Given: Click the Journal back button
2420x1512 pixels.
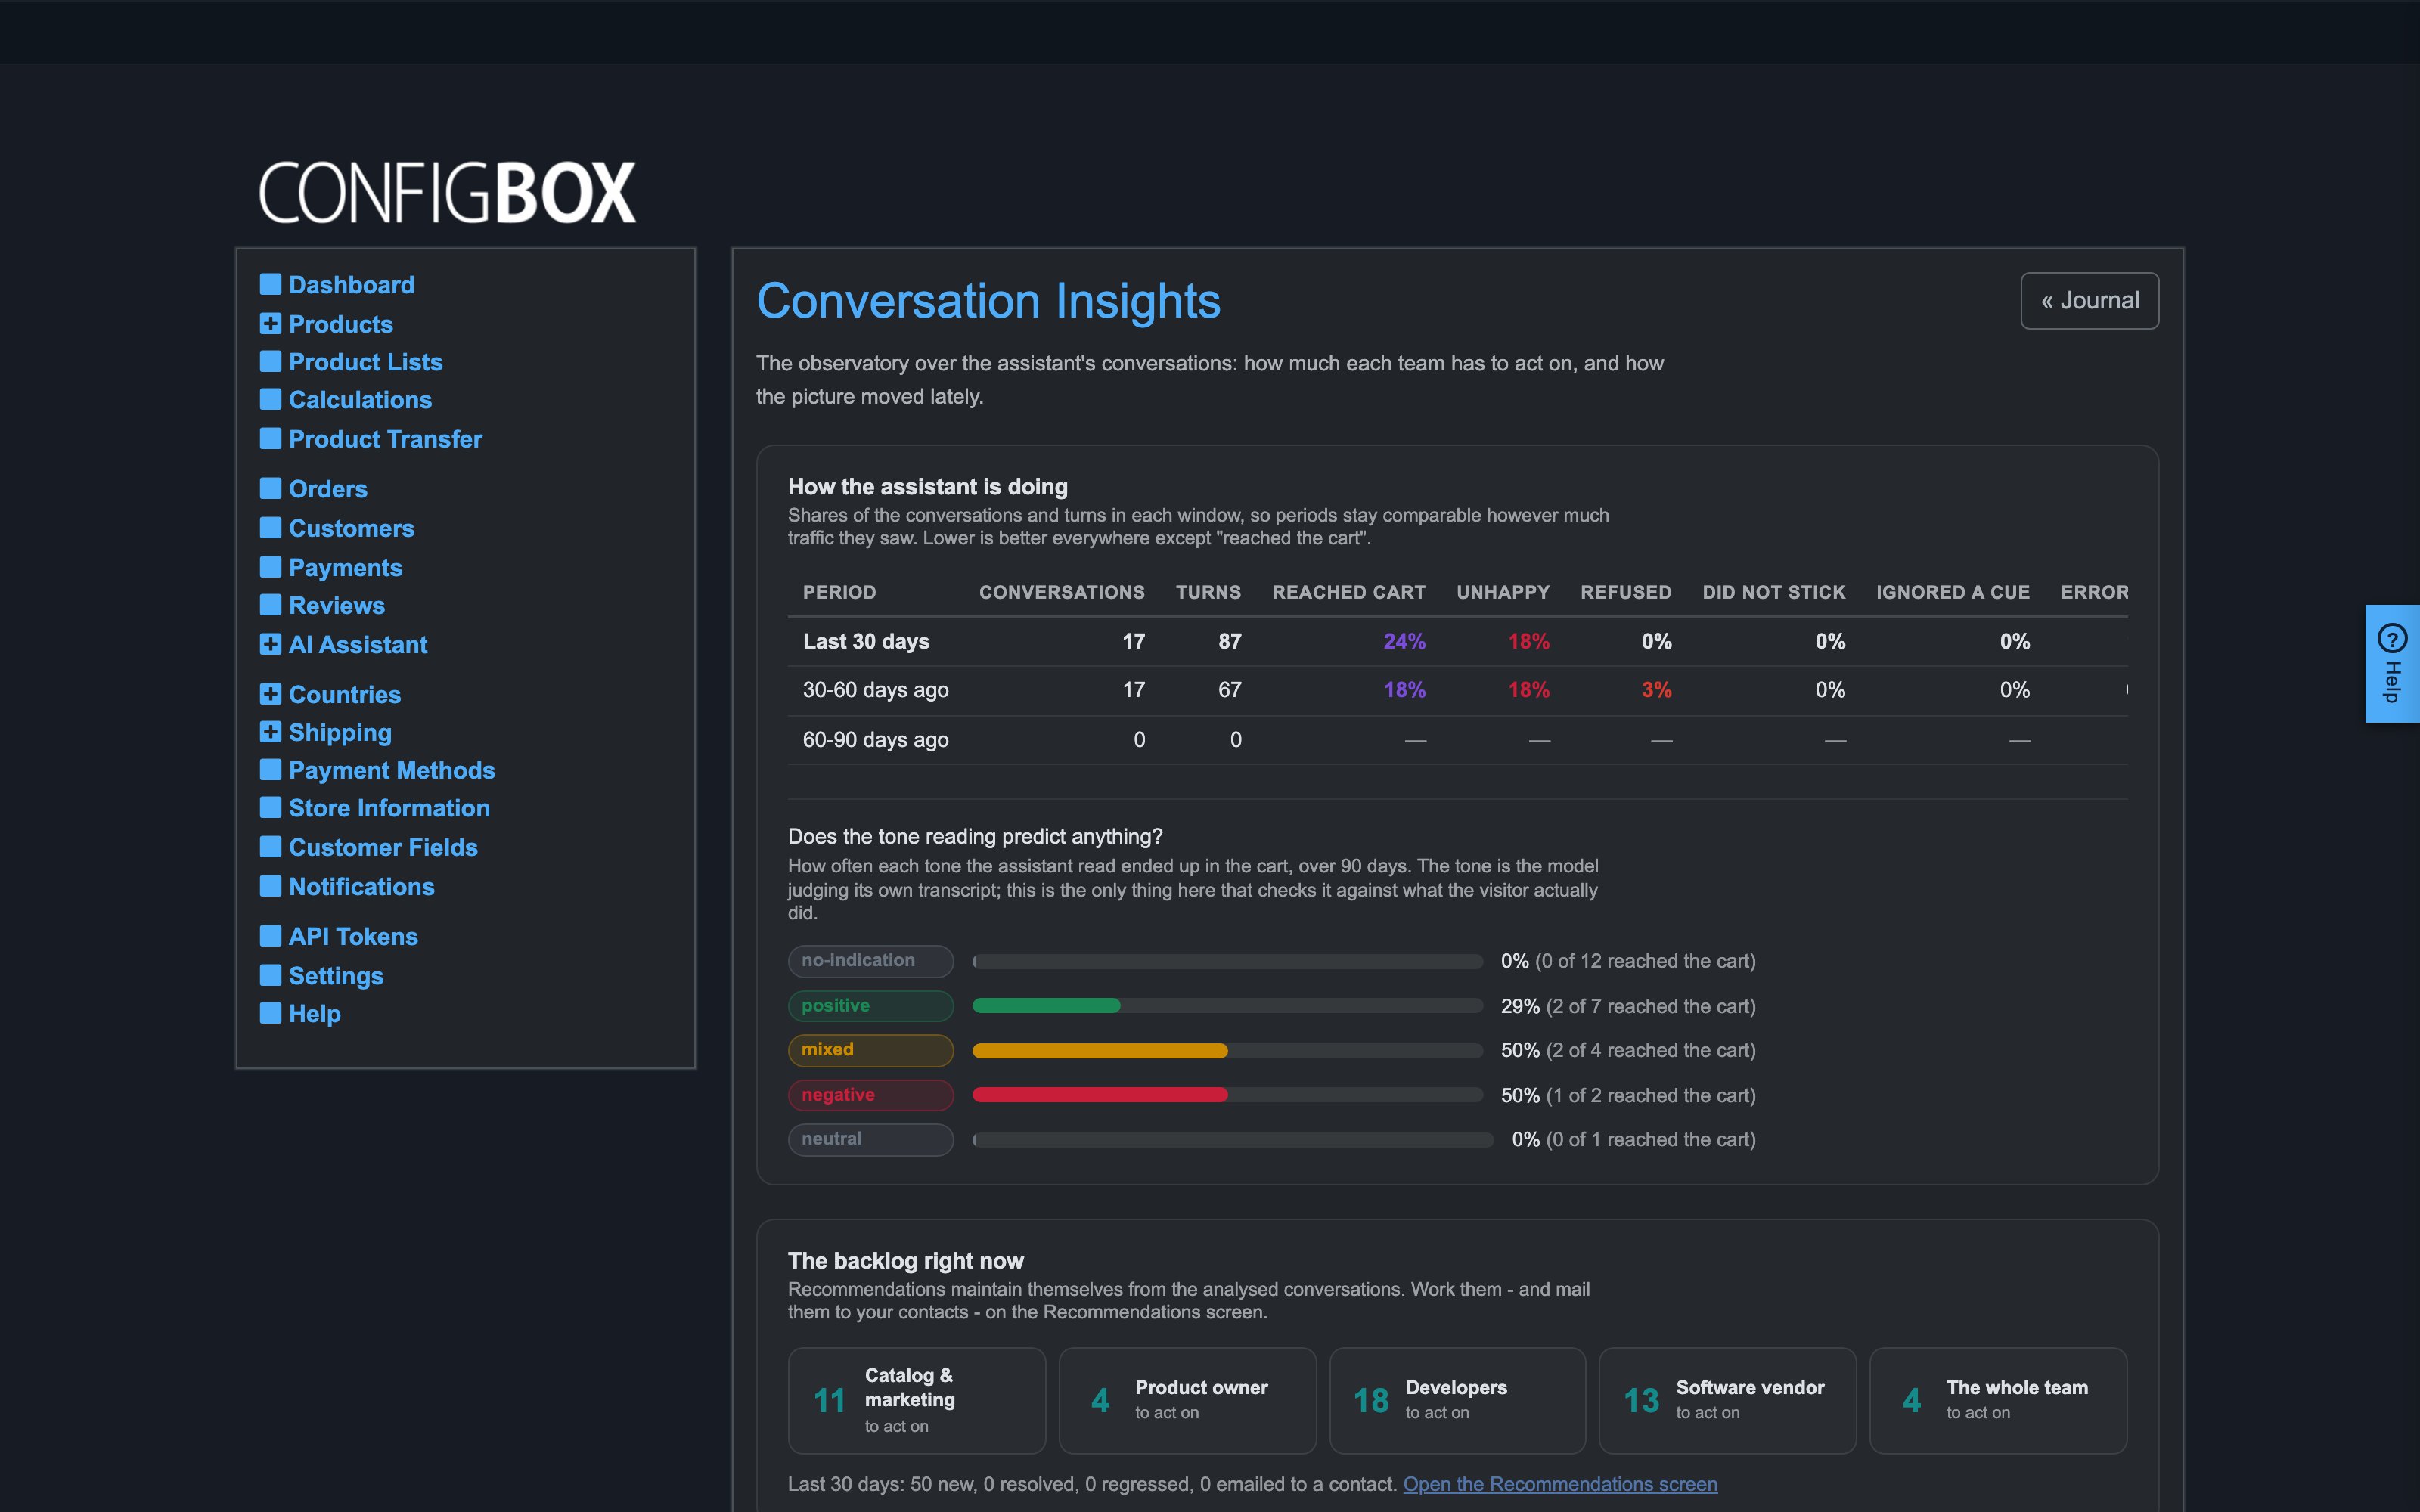Looking at the screenshot, I should pos(2089,301).
